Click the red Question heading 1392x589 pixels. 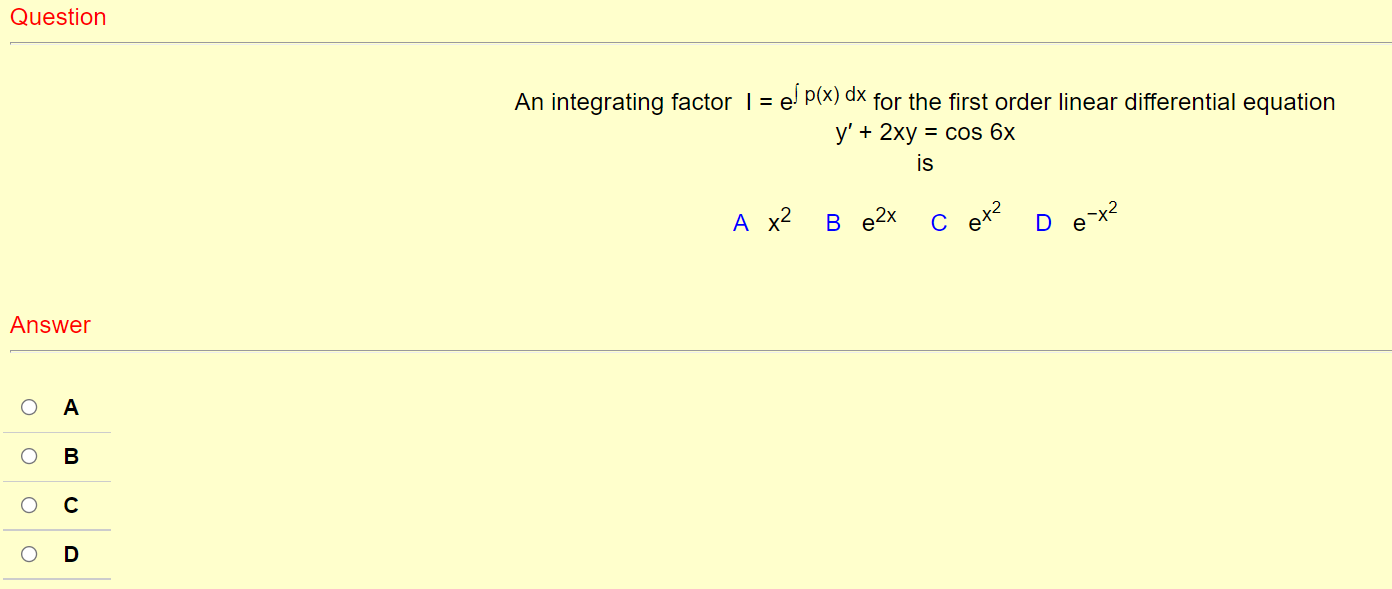58,17
